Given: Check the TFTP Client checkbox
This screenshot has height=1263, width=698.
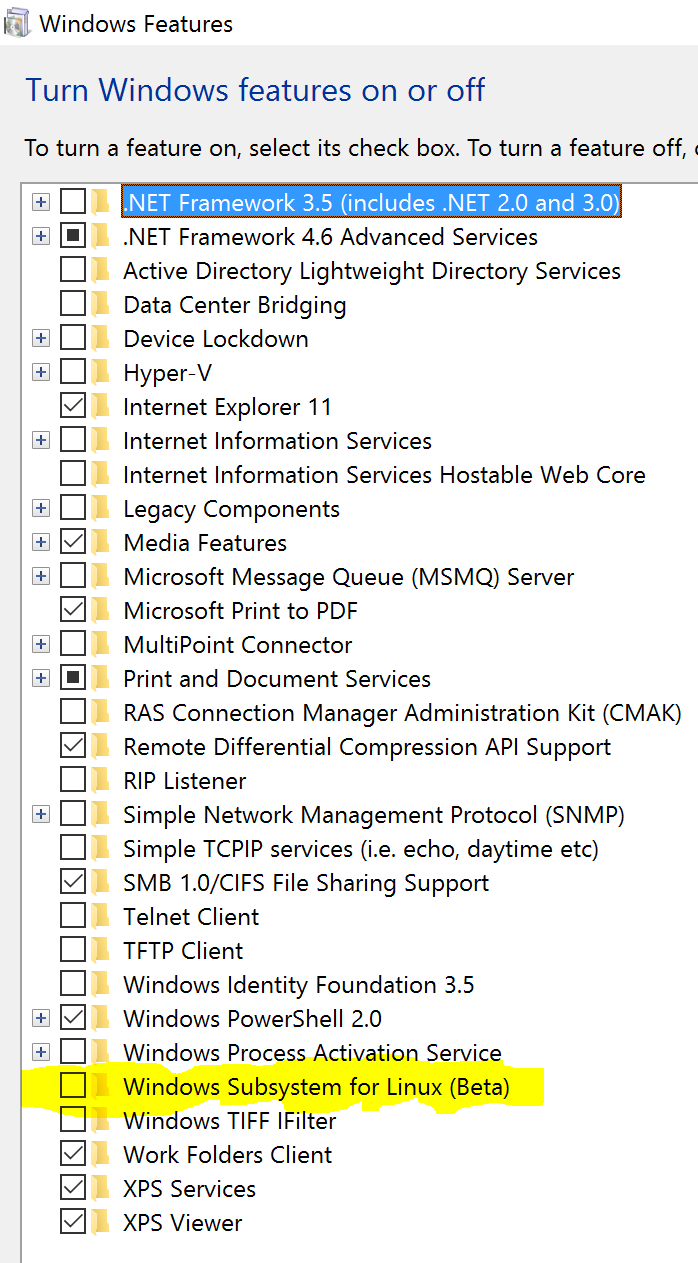Looking at the screenshot, I should point(73,951).
